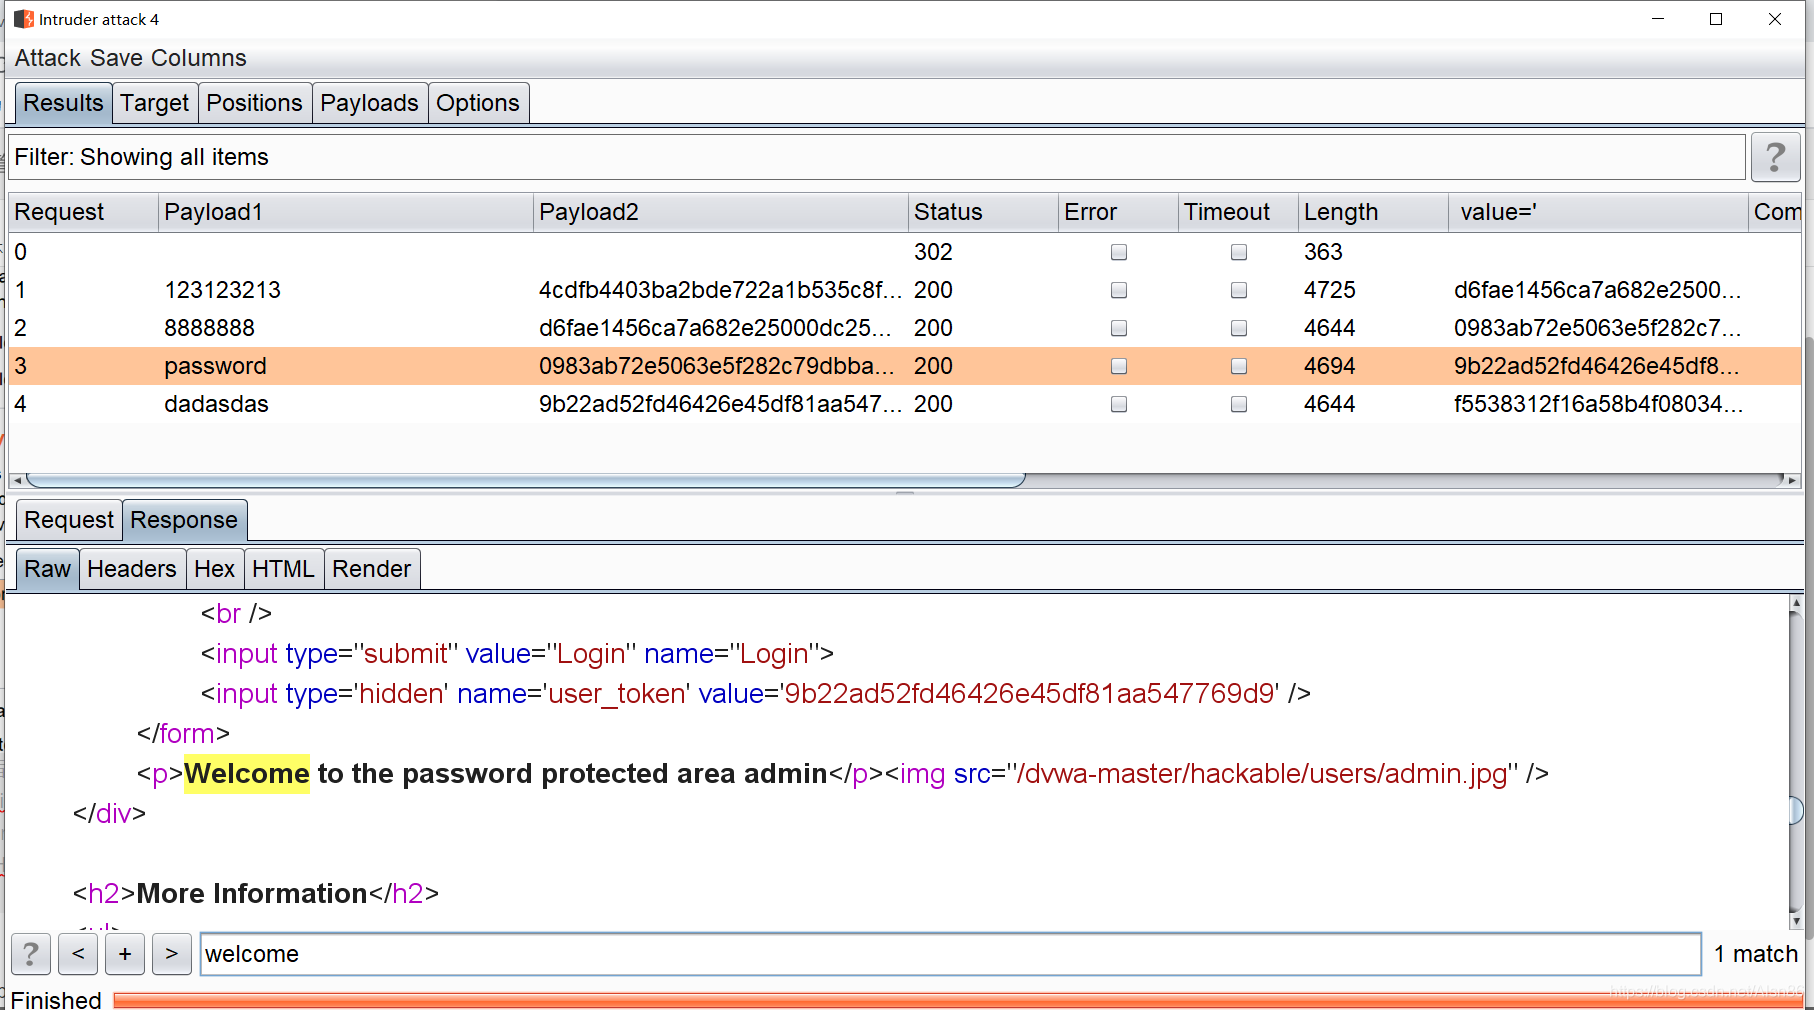Click the length value 4694
The image size is (1814, 1010).
(1329, 366)
